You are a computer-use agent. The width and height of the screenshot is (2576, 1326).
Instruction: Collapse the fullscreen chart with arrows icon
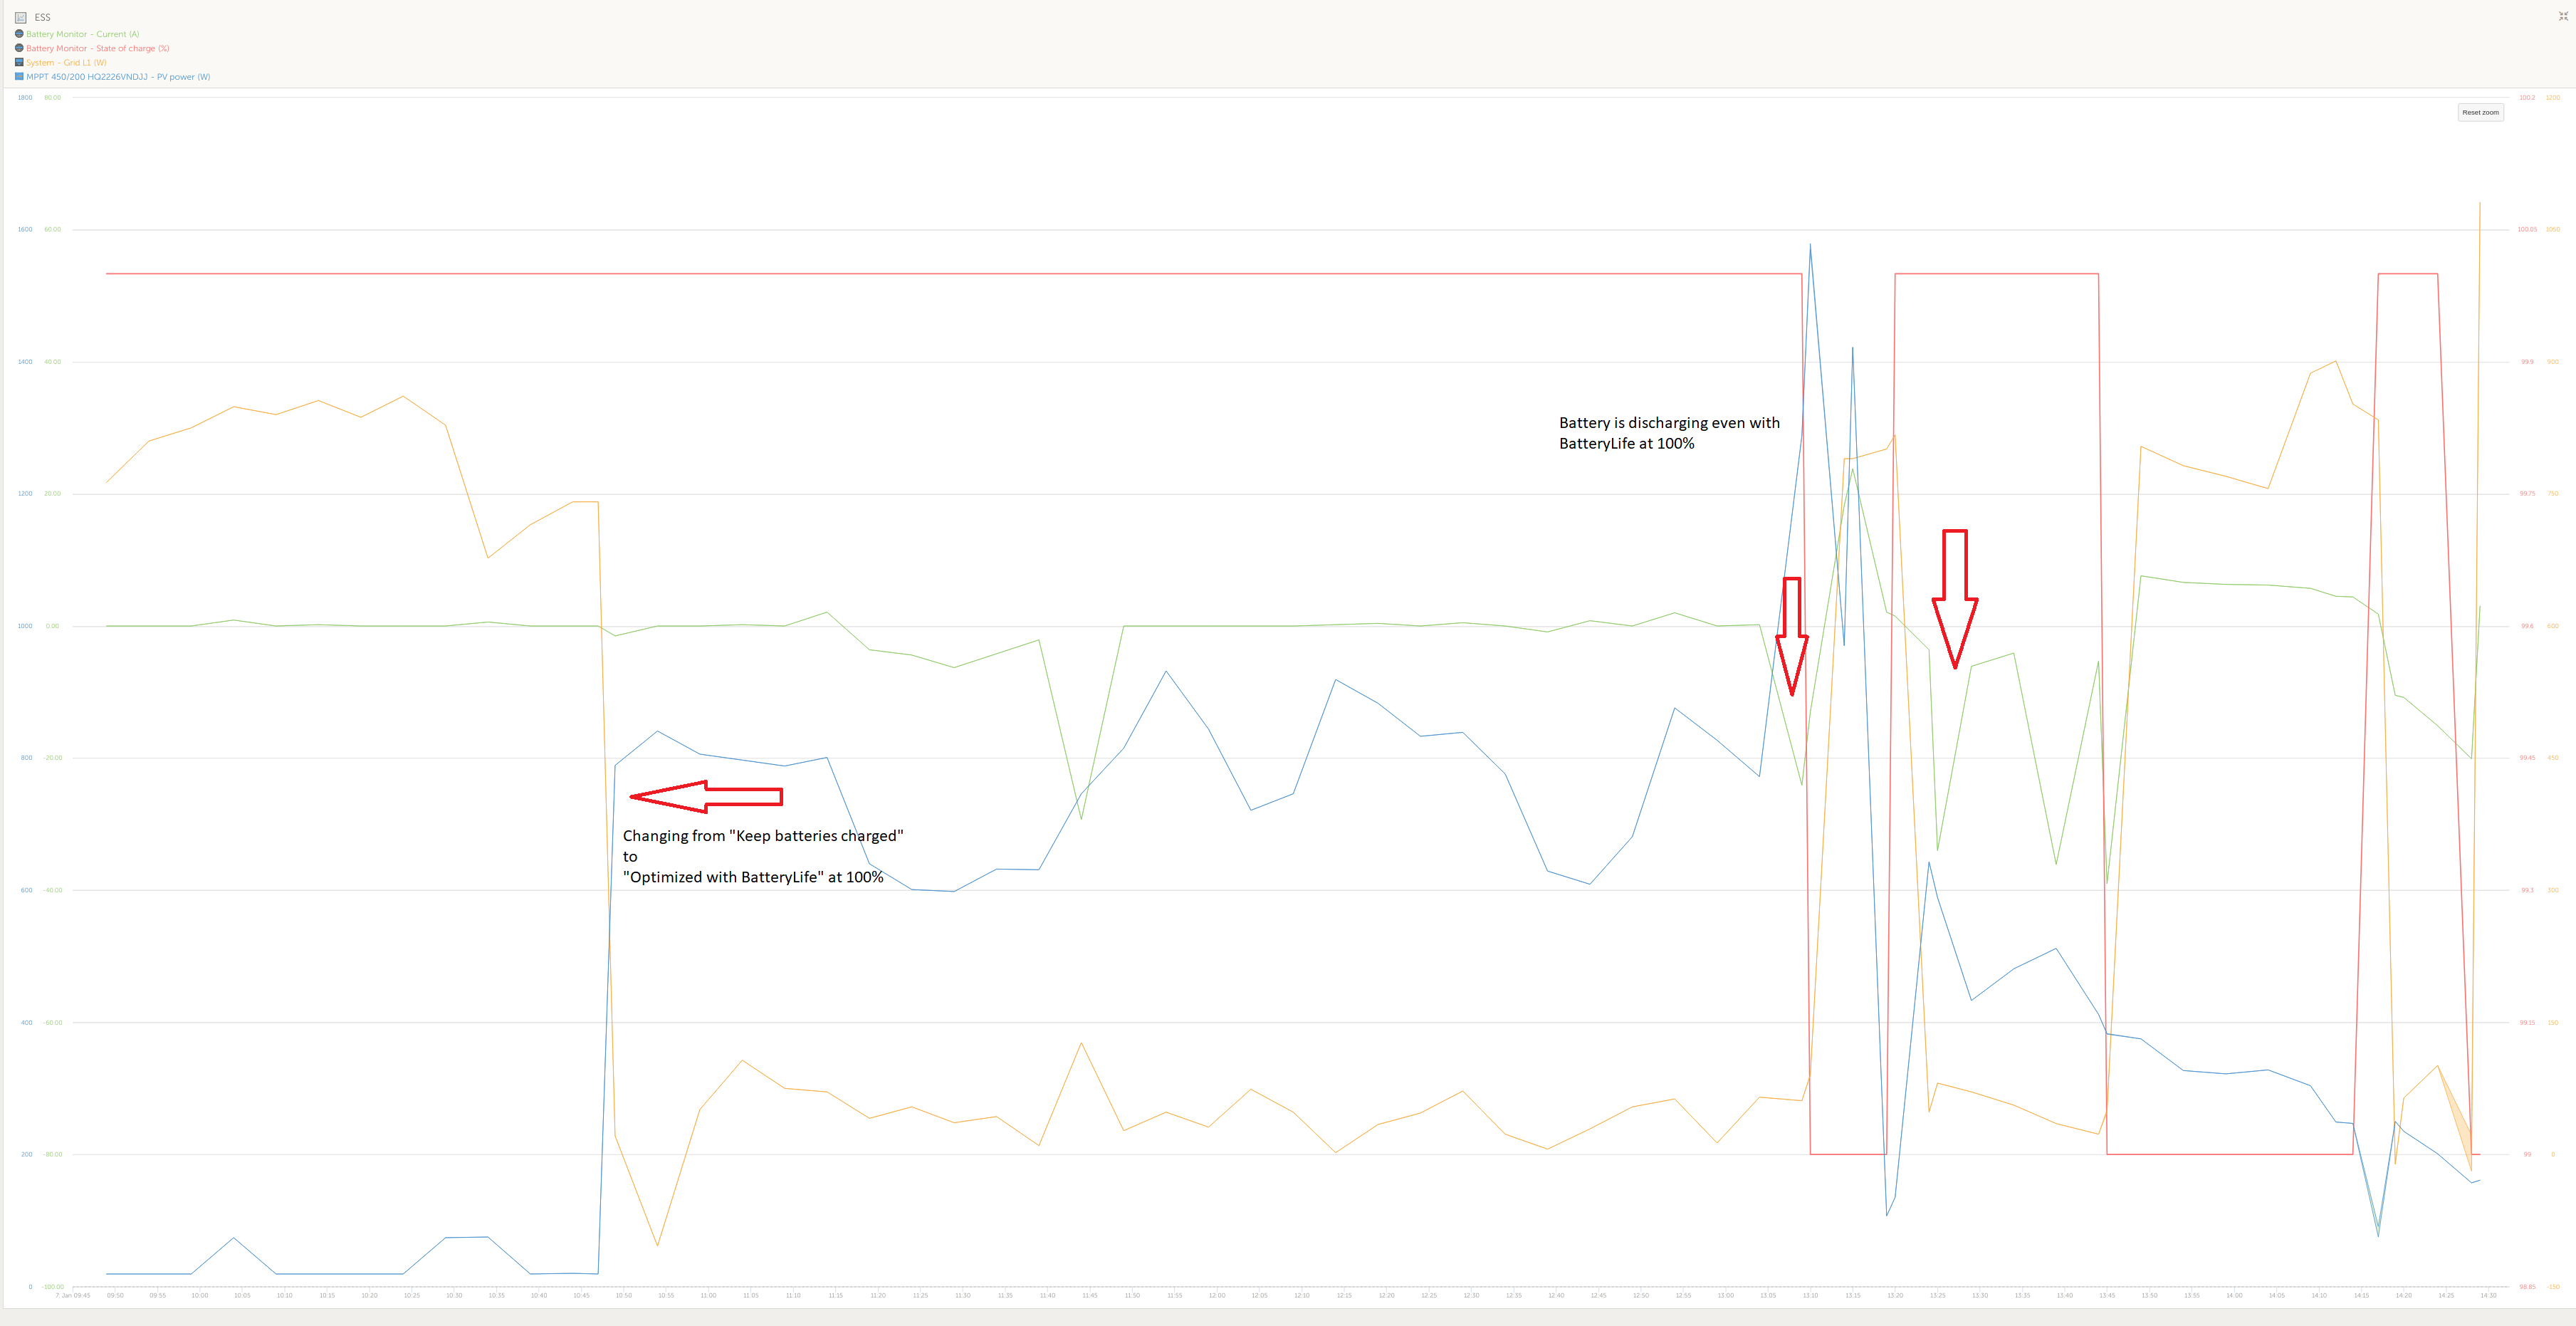tap(2563, 16)
